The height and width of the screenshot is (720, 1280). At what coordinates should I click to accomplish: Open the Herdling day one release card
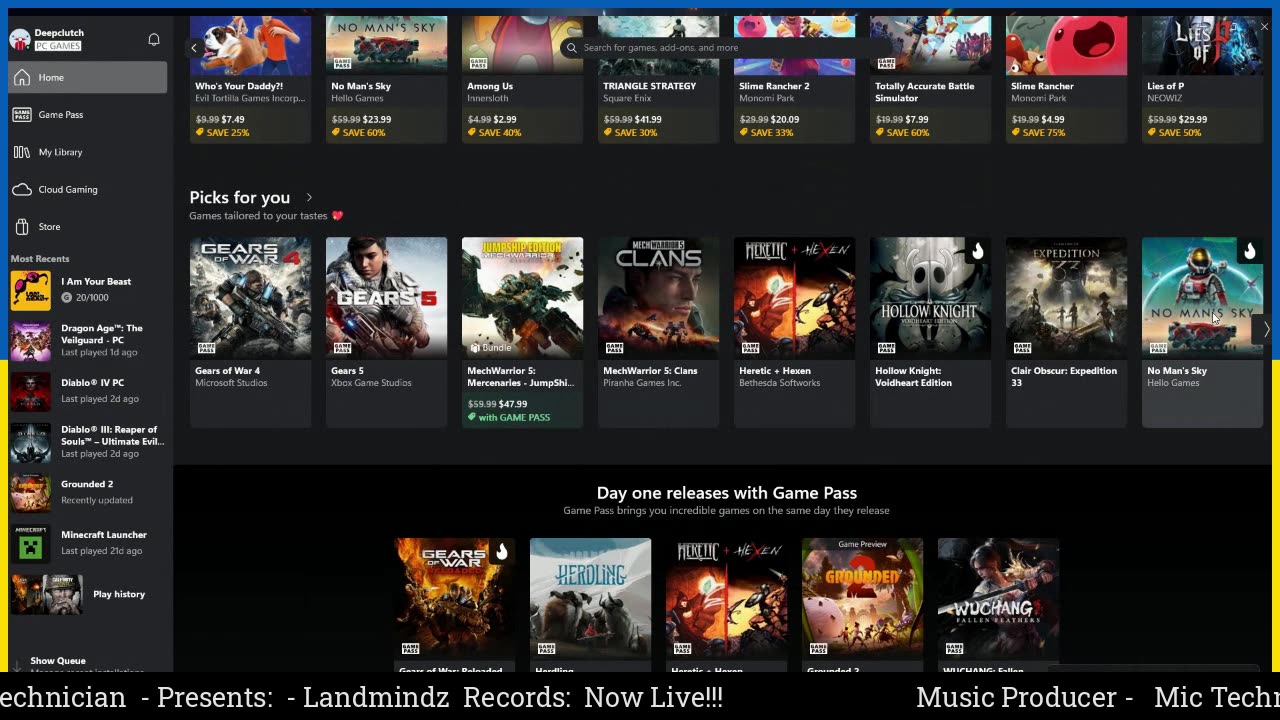(x=590, y=605)
